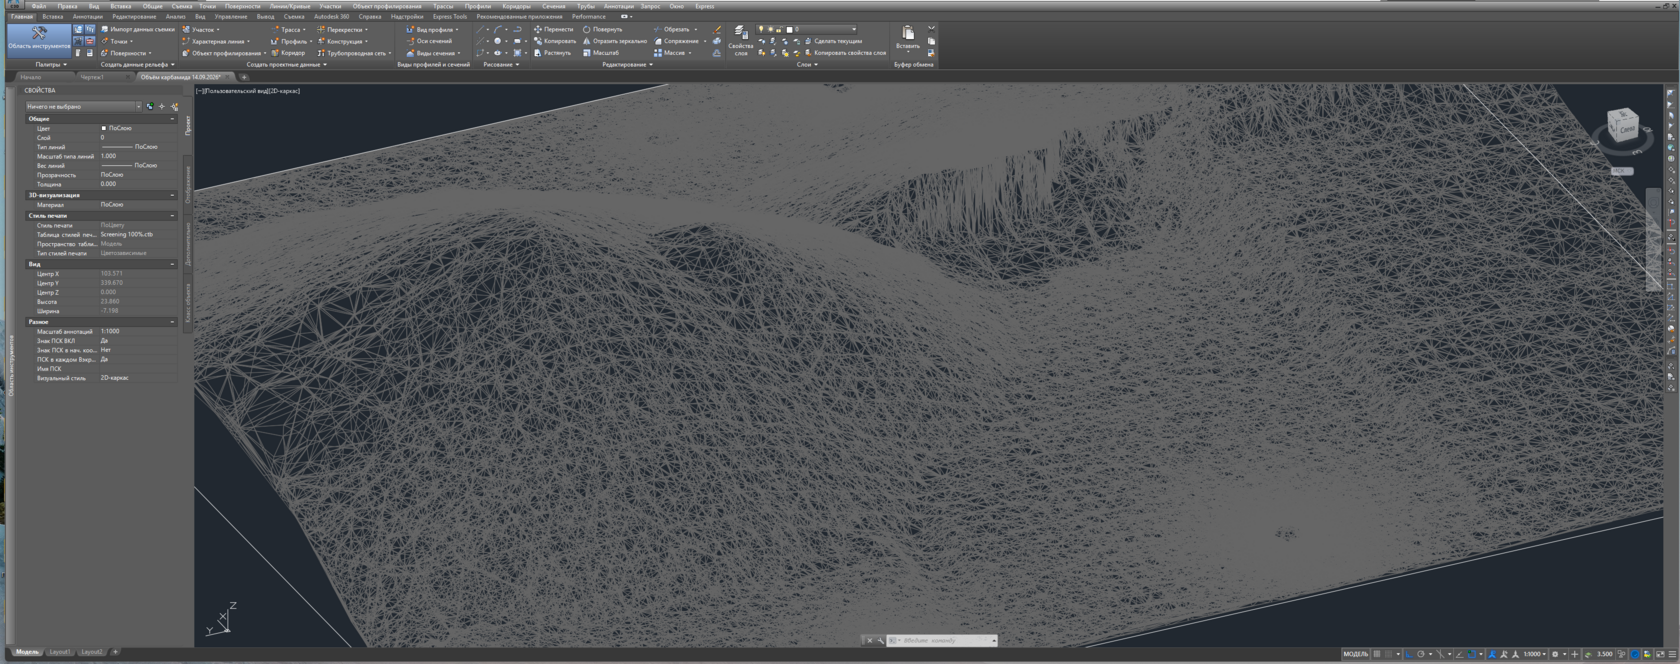
Task: Click the ViewCube navigation cube
Action: [1622, 127]
